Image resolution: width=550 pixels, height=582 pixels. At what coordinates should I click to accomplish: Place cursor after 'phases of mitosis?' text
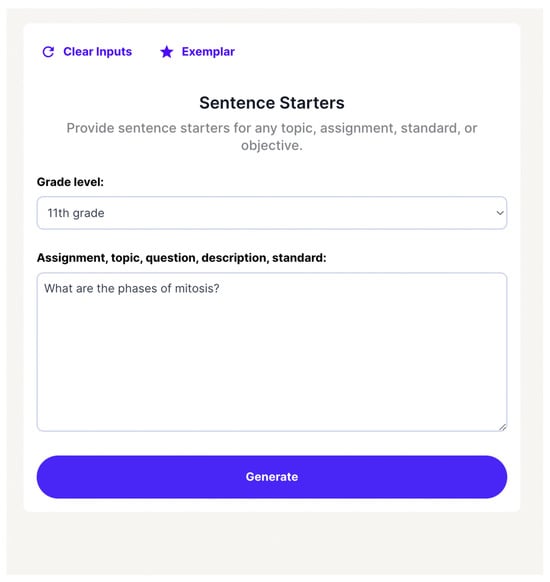(x=220, y=289)
